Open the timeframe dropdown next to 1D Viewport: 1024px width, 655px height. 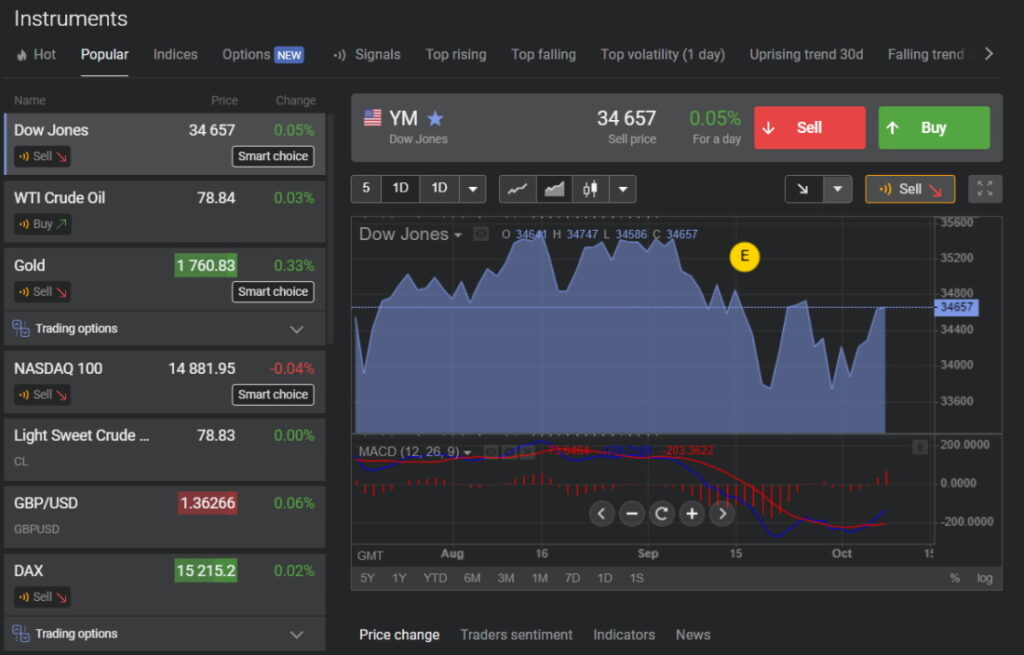(472, 189)
